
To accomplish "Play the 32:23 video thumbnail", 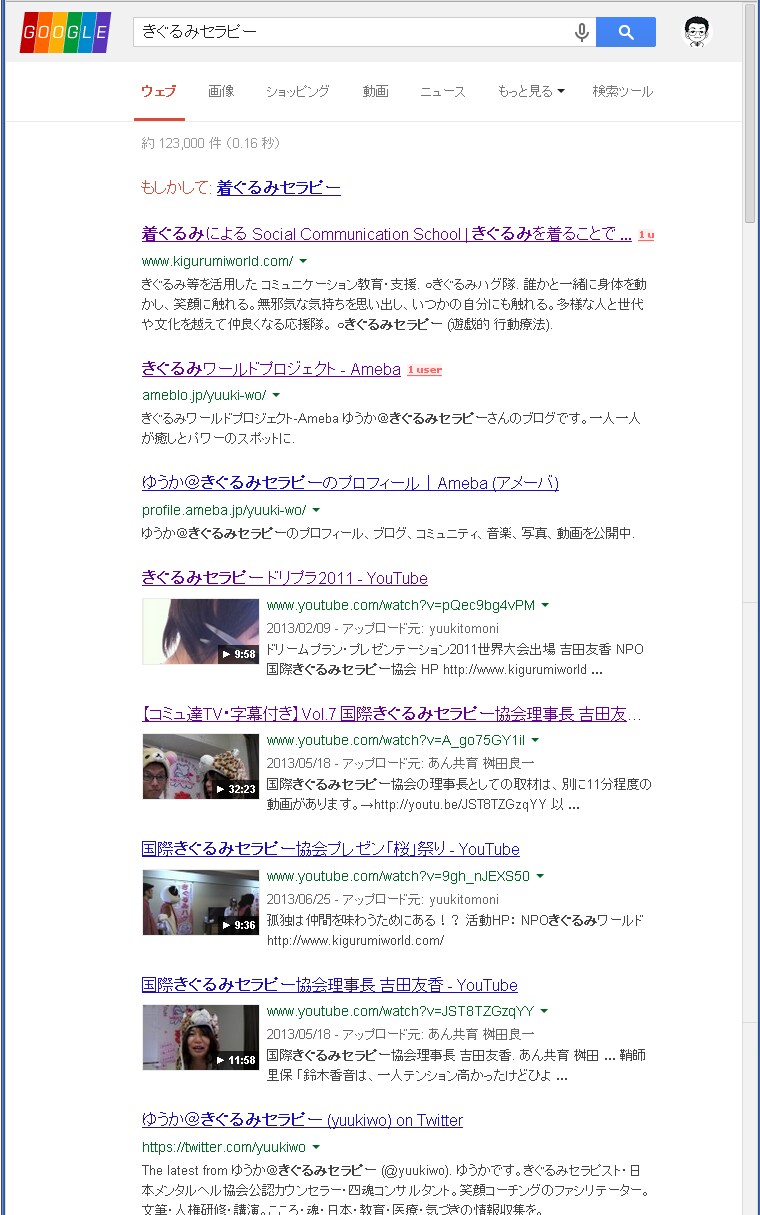I will coord(200,767).
